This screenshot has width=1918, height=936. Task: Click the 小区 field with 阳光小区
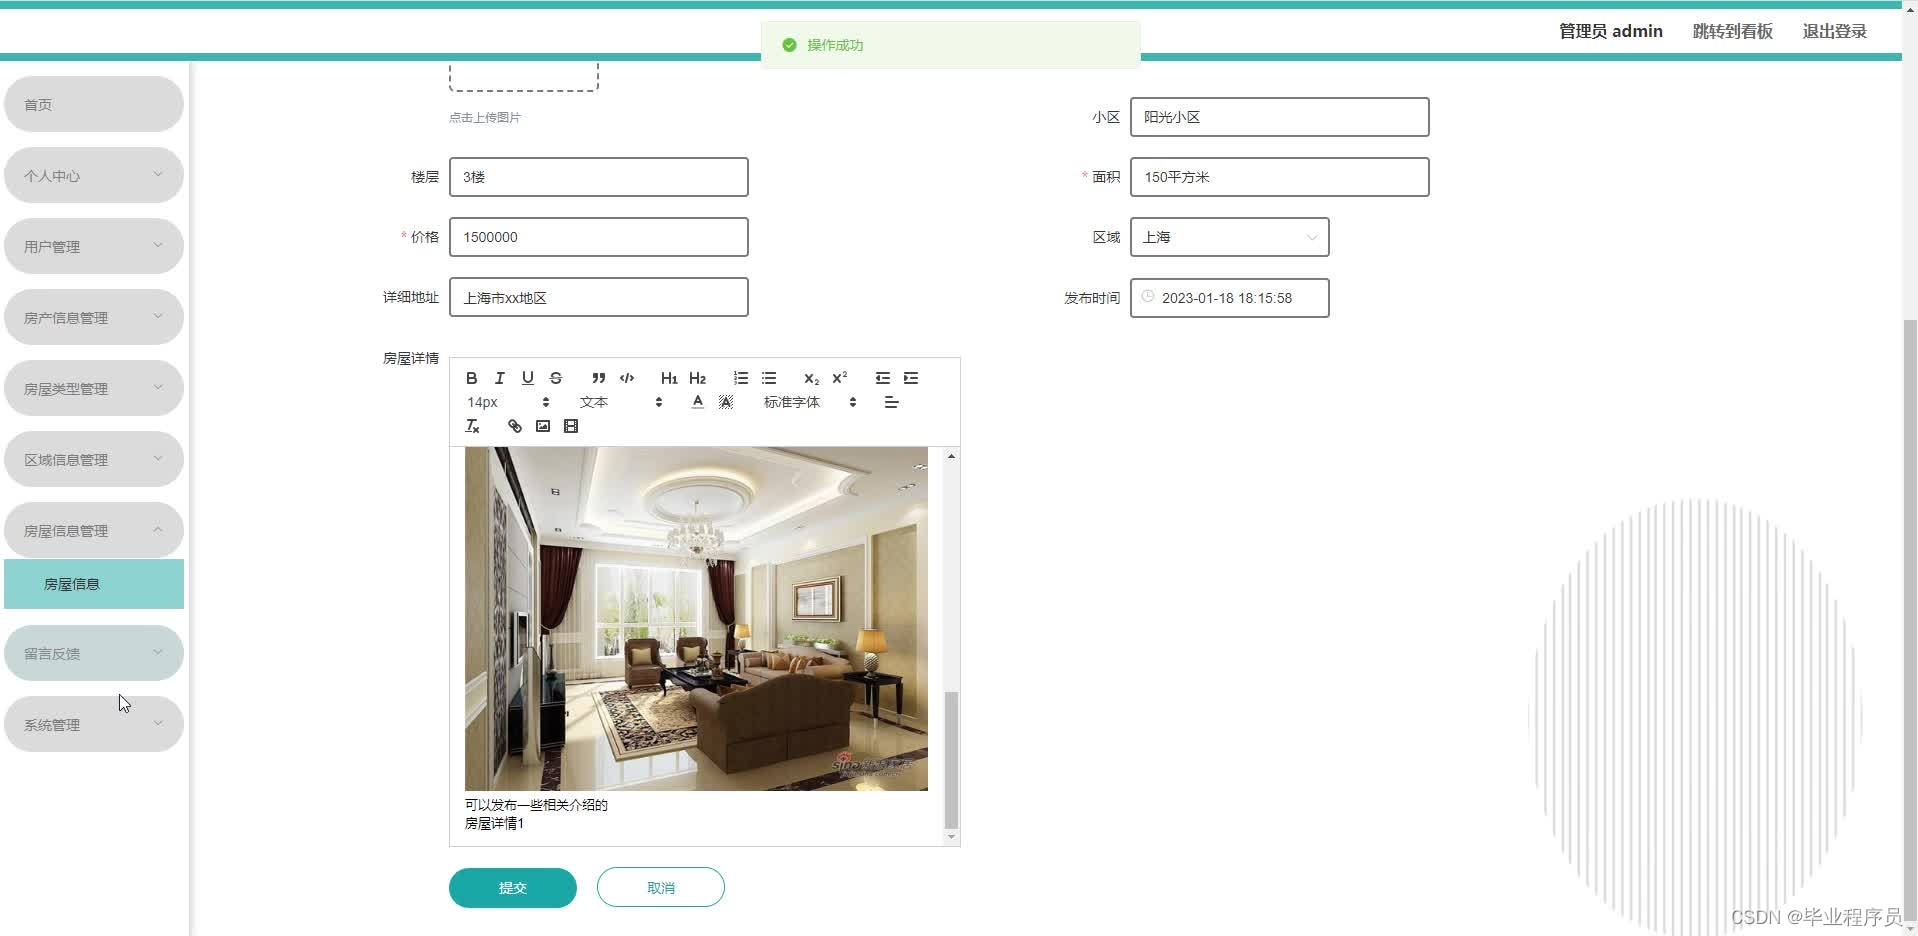point(1279,117)
